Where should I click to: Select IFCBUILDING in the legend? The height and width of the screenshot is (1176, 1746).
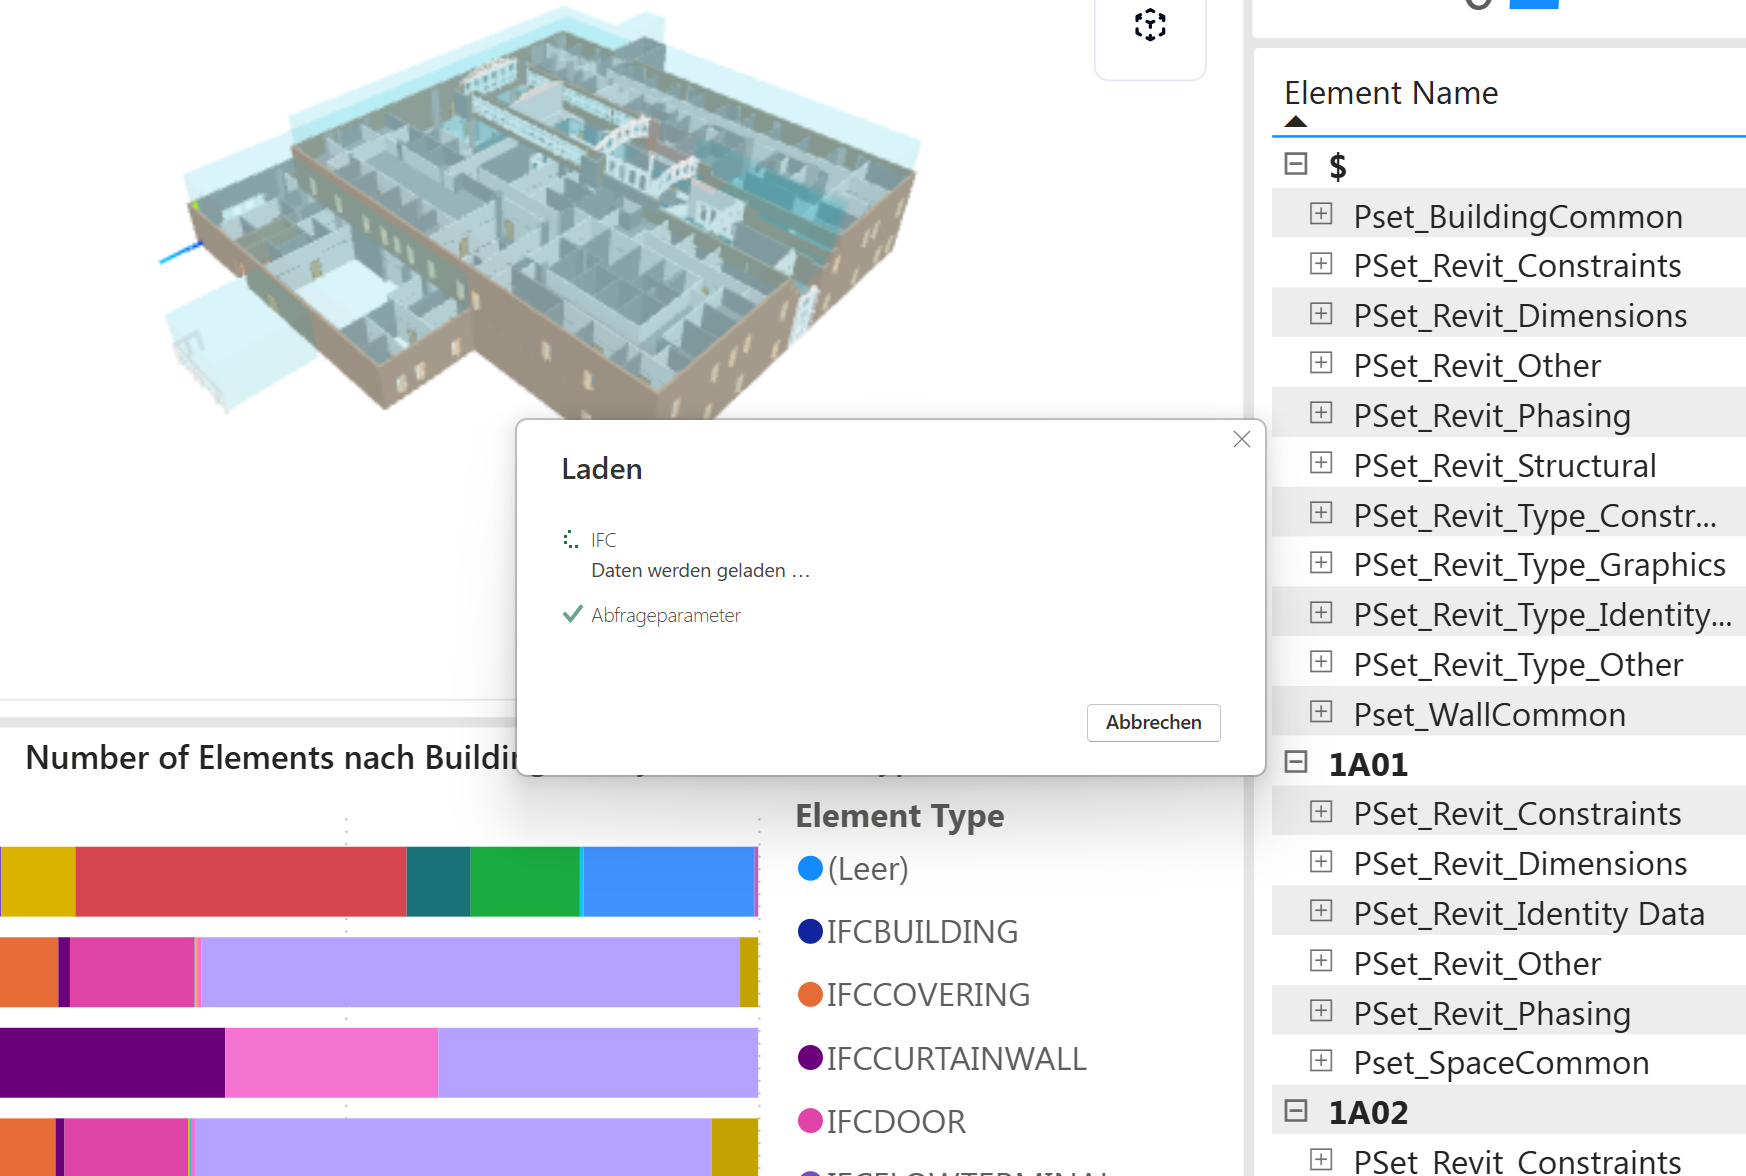tap(920, 932)
